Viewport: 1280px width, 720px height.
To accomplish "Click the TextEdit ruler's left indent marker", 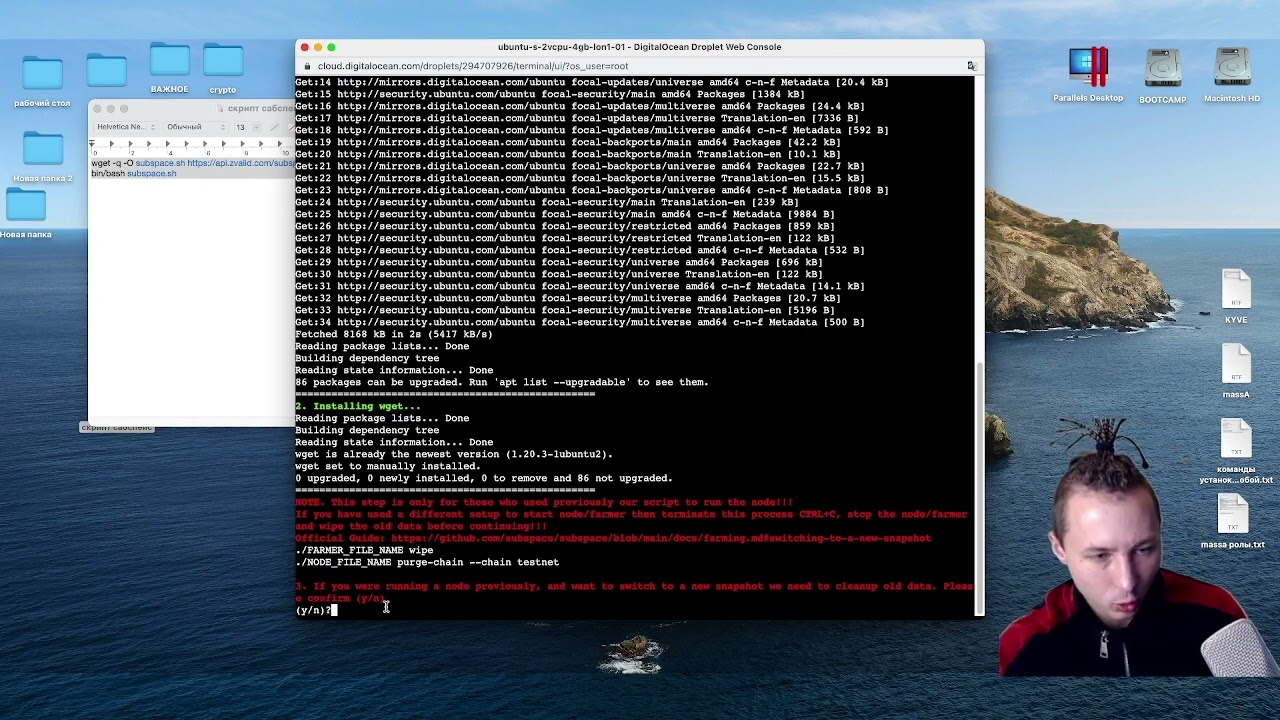I will pos(92,145).
